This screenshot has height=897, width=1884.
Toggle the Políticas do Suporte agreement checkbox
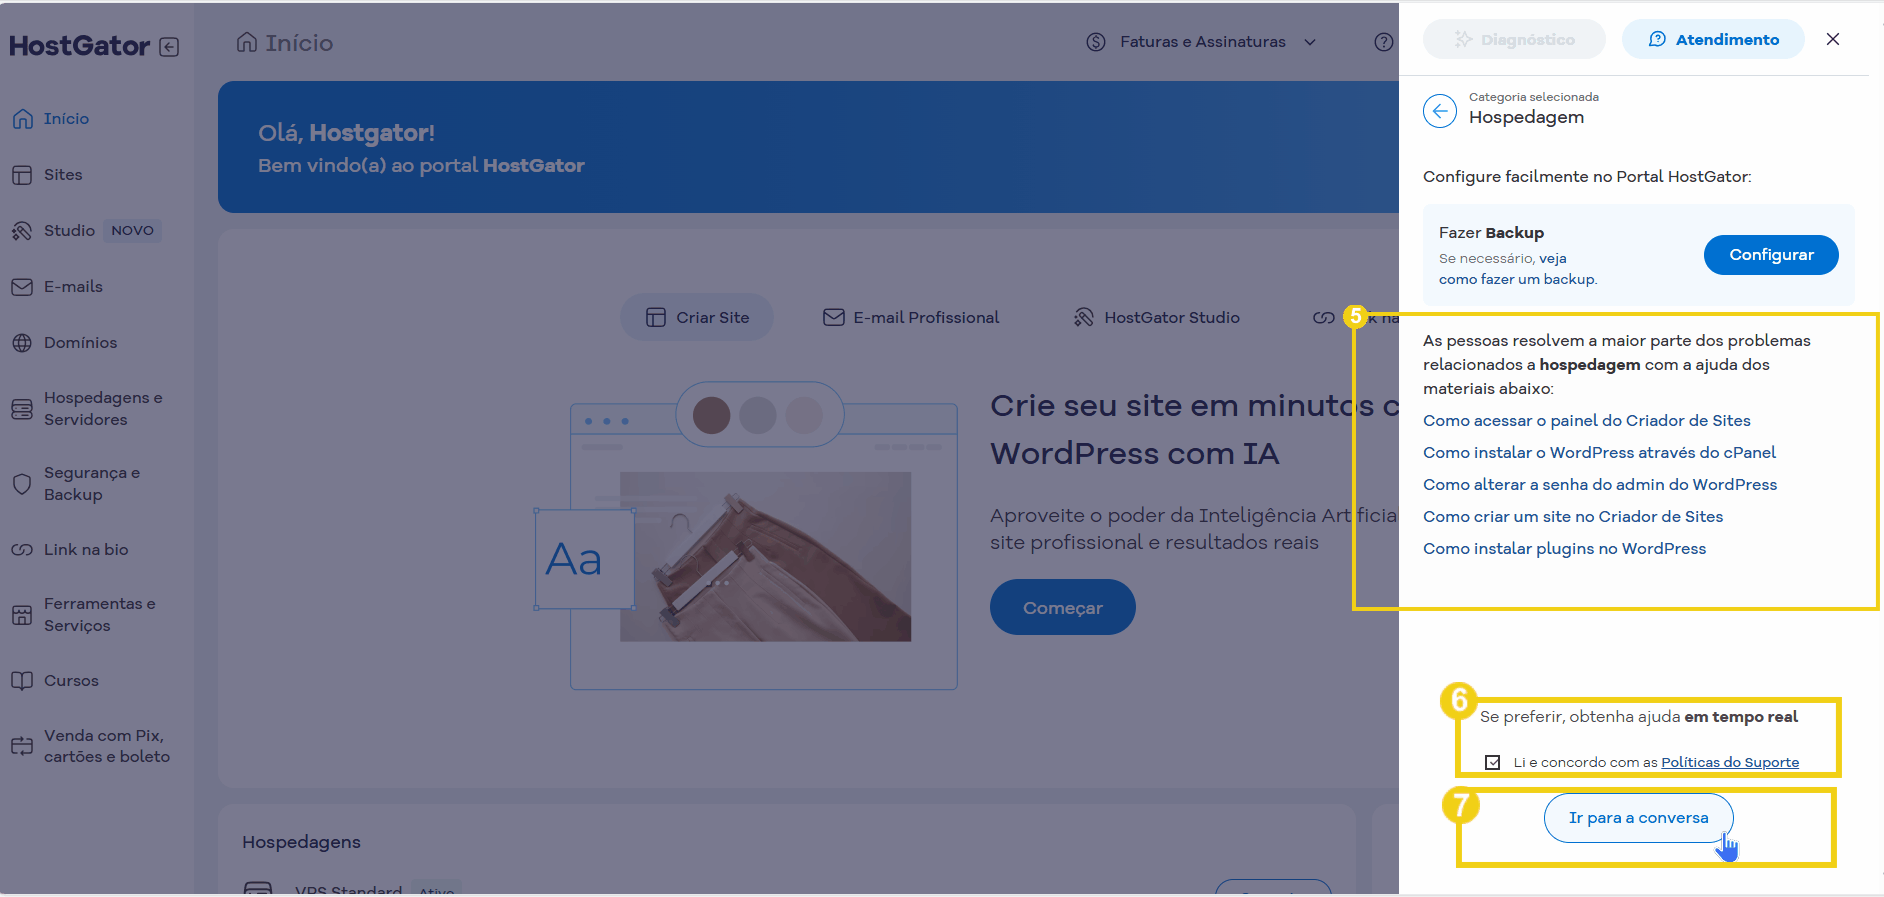1493,762
